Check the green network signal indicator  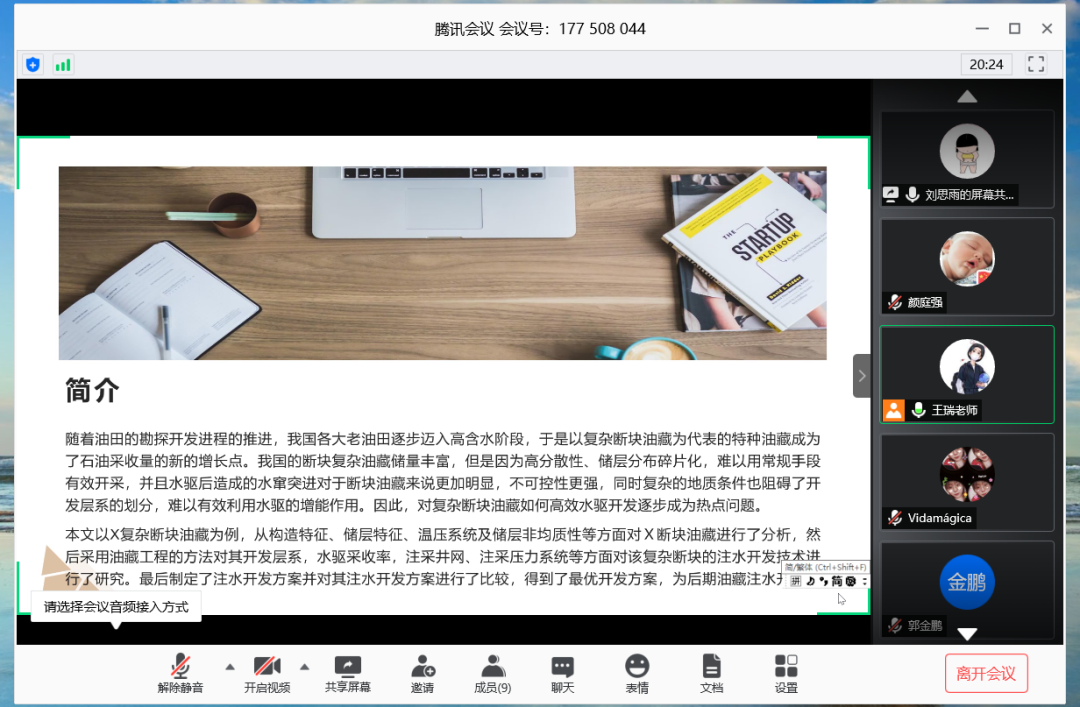point(63,65)
